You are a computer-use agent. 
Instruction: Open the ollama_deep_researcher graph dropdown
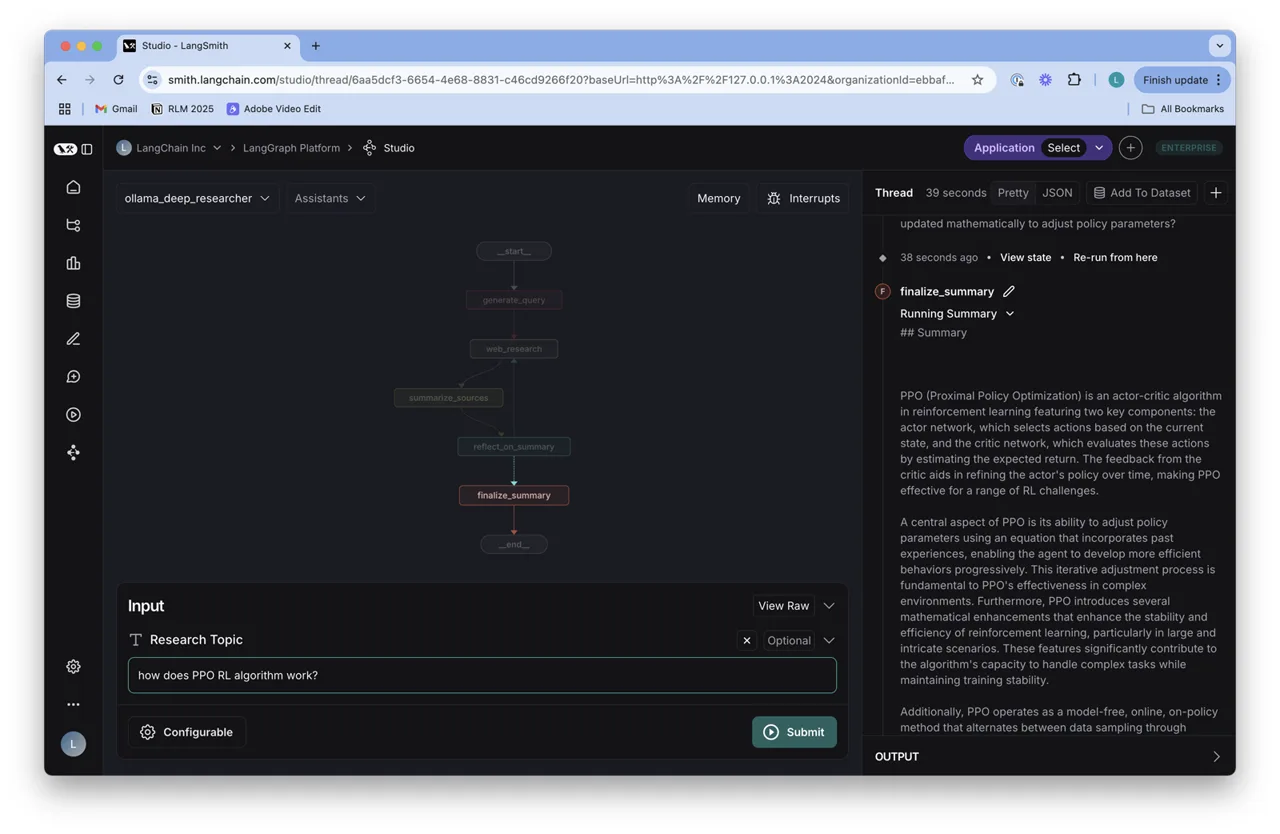pyautogui.click(x=197, y=199)
